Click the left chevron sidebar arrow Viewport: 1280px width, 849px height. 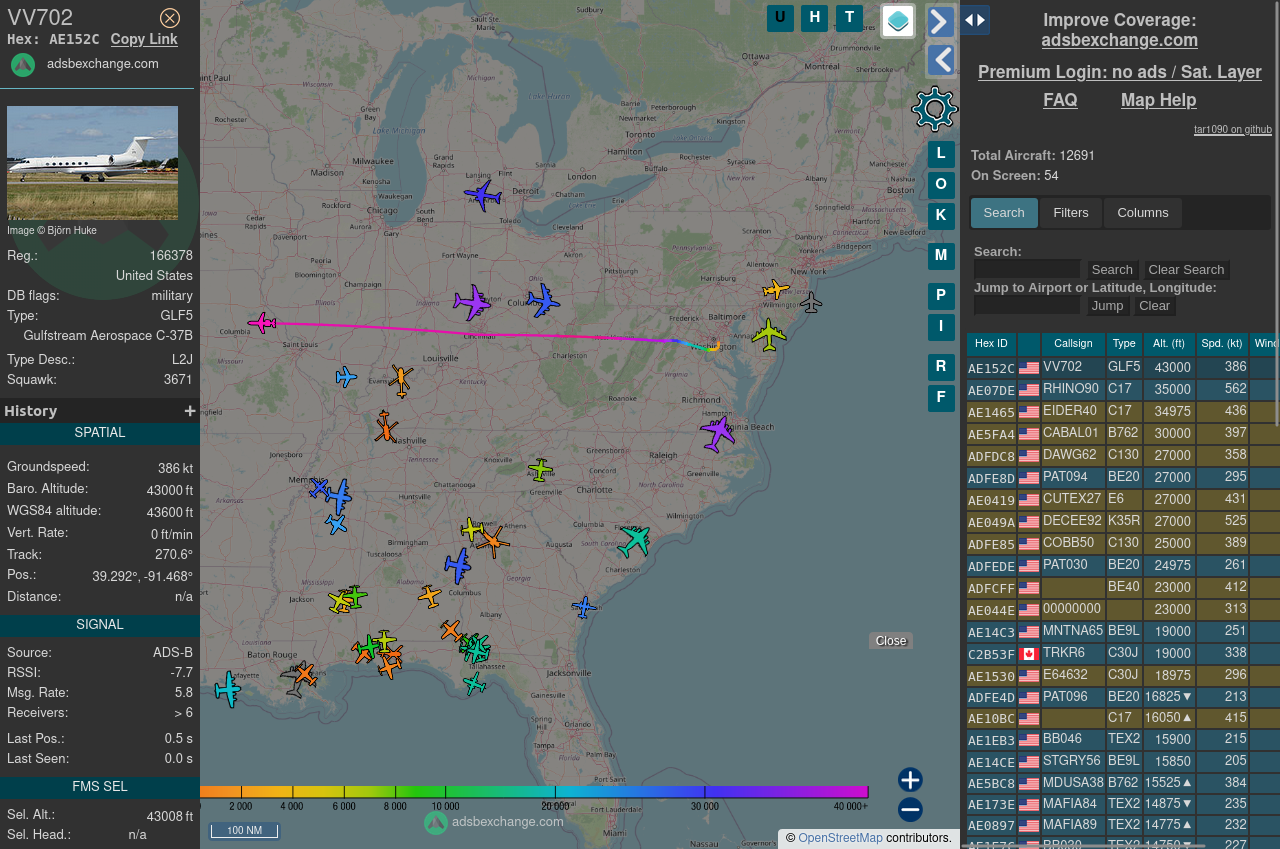click(941, 60)
